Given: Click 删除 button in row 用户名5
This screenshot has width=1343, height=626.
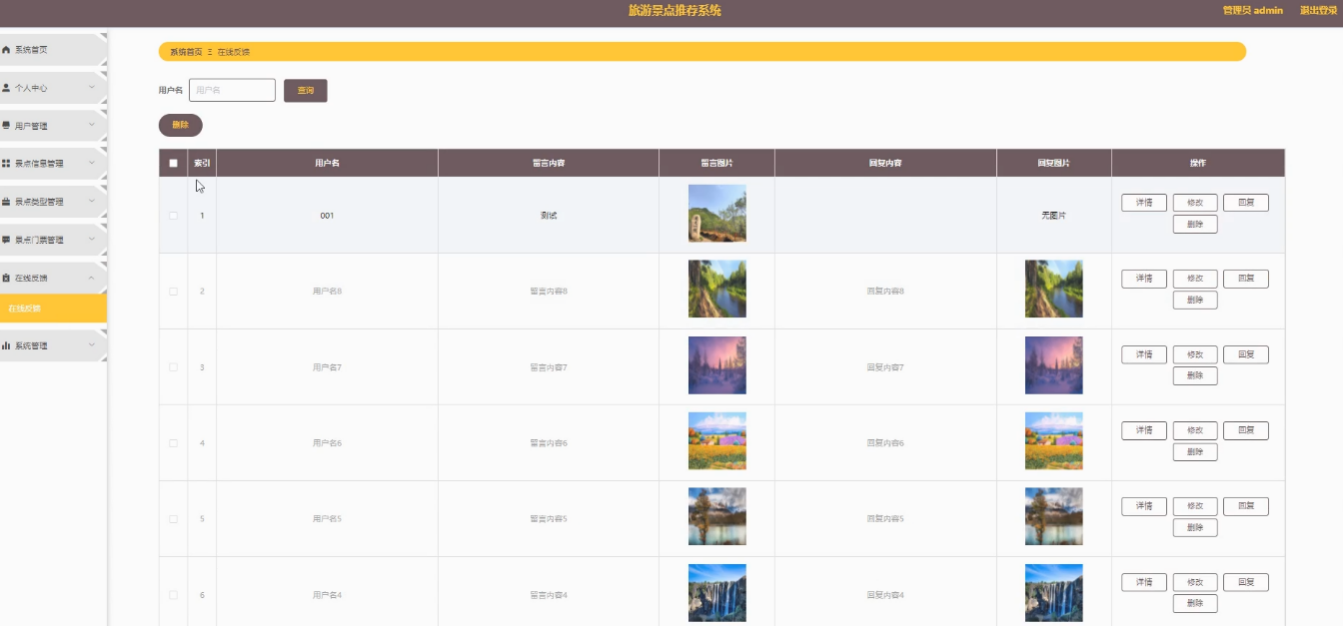Looking at the screenshot, I should click(1195, 528).
